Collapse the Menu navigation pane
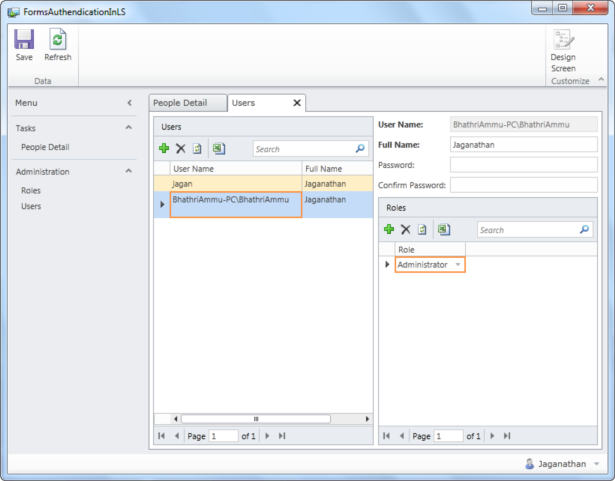Viewport: 615px width, 481px height. (x=129, y=103)
